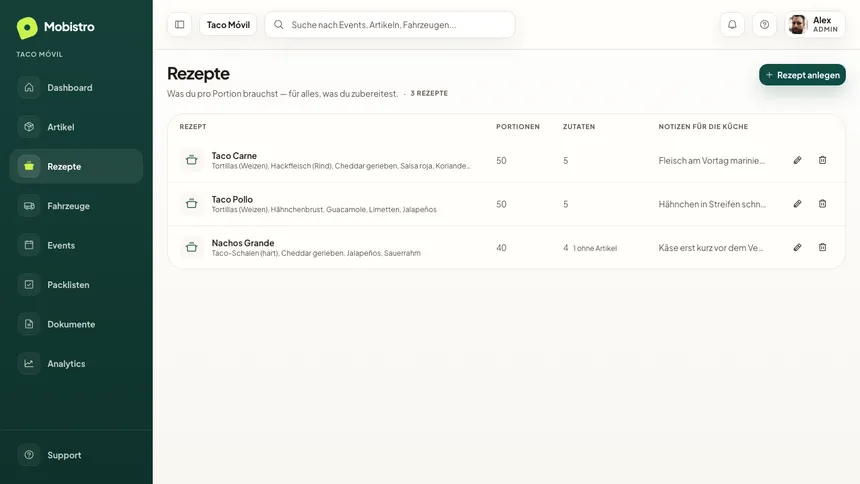Viewport: 860px width, 484px height.
Task: Open notifications bell
Action: click(x=732, y=25)
